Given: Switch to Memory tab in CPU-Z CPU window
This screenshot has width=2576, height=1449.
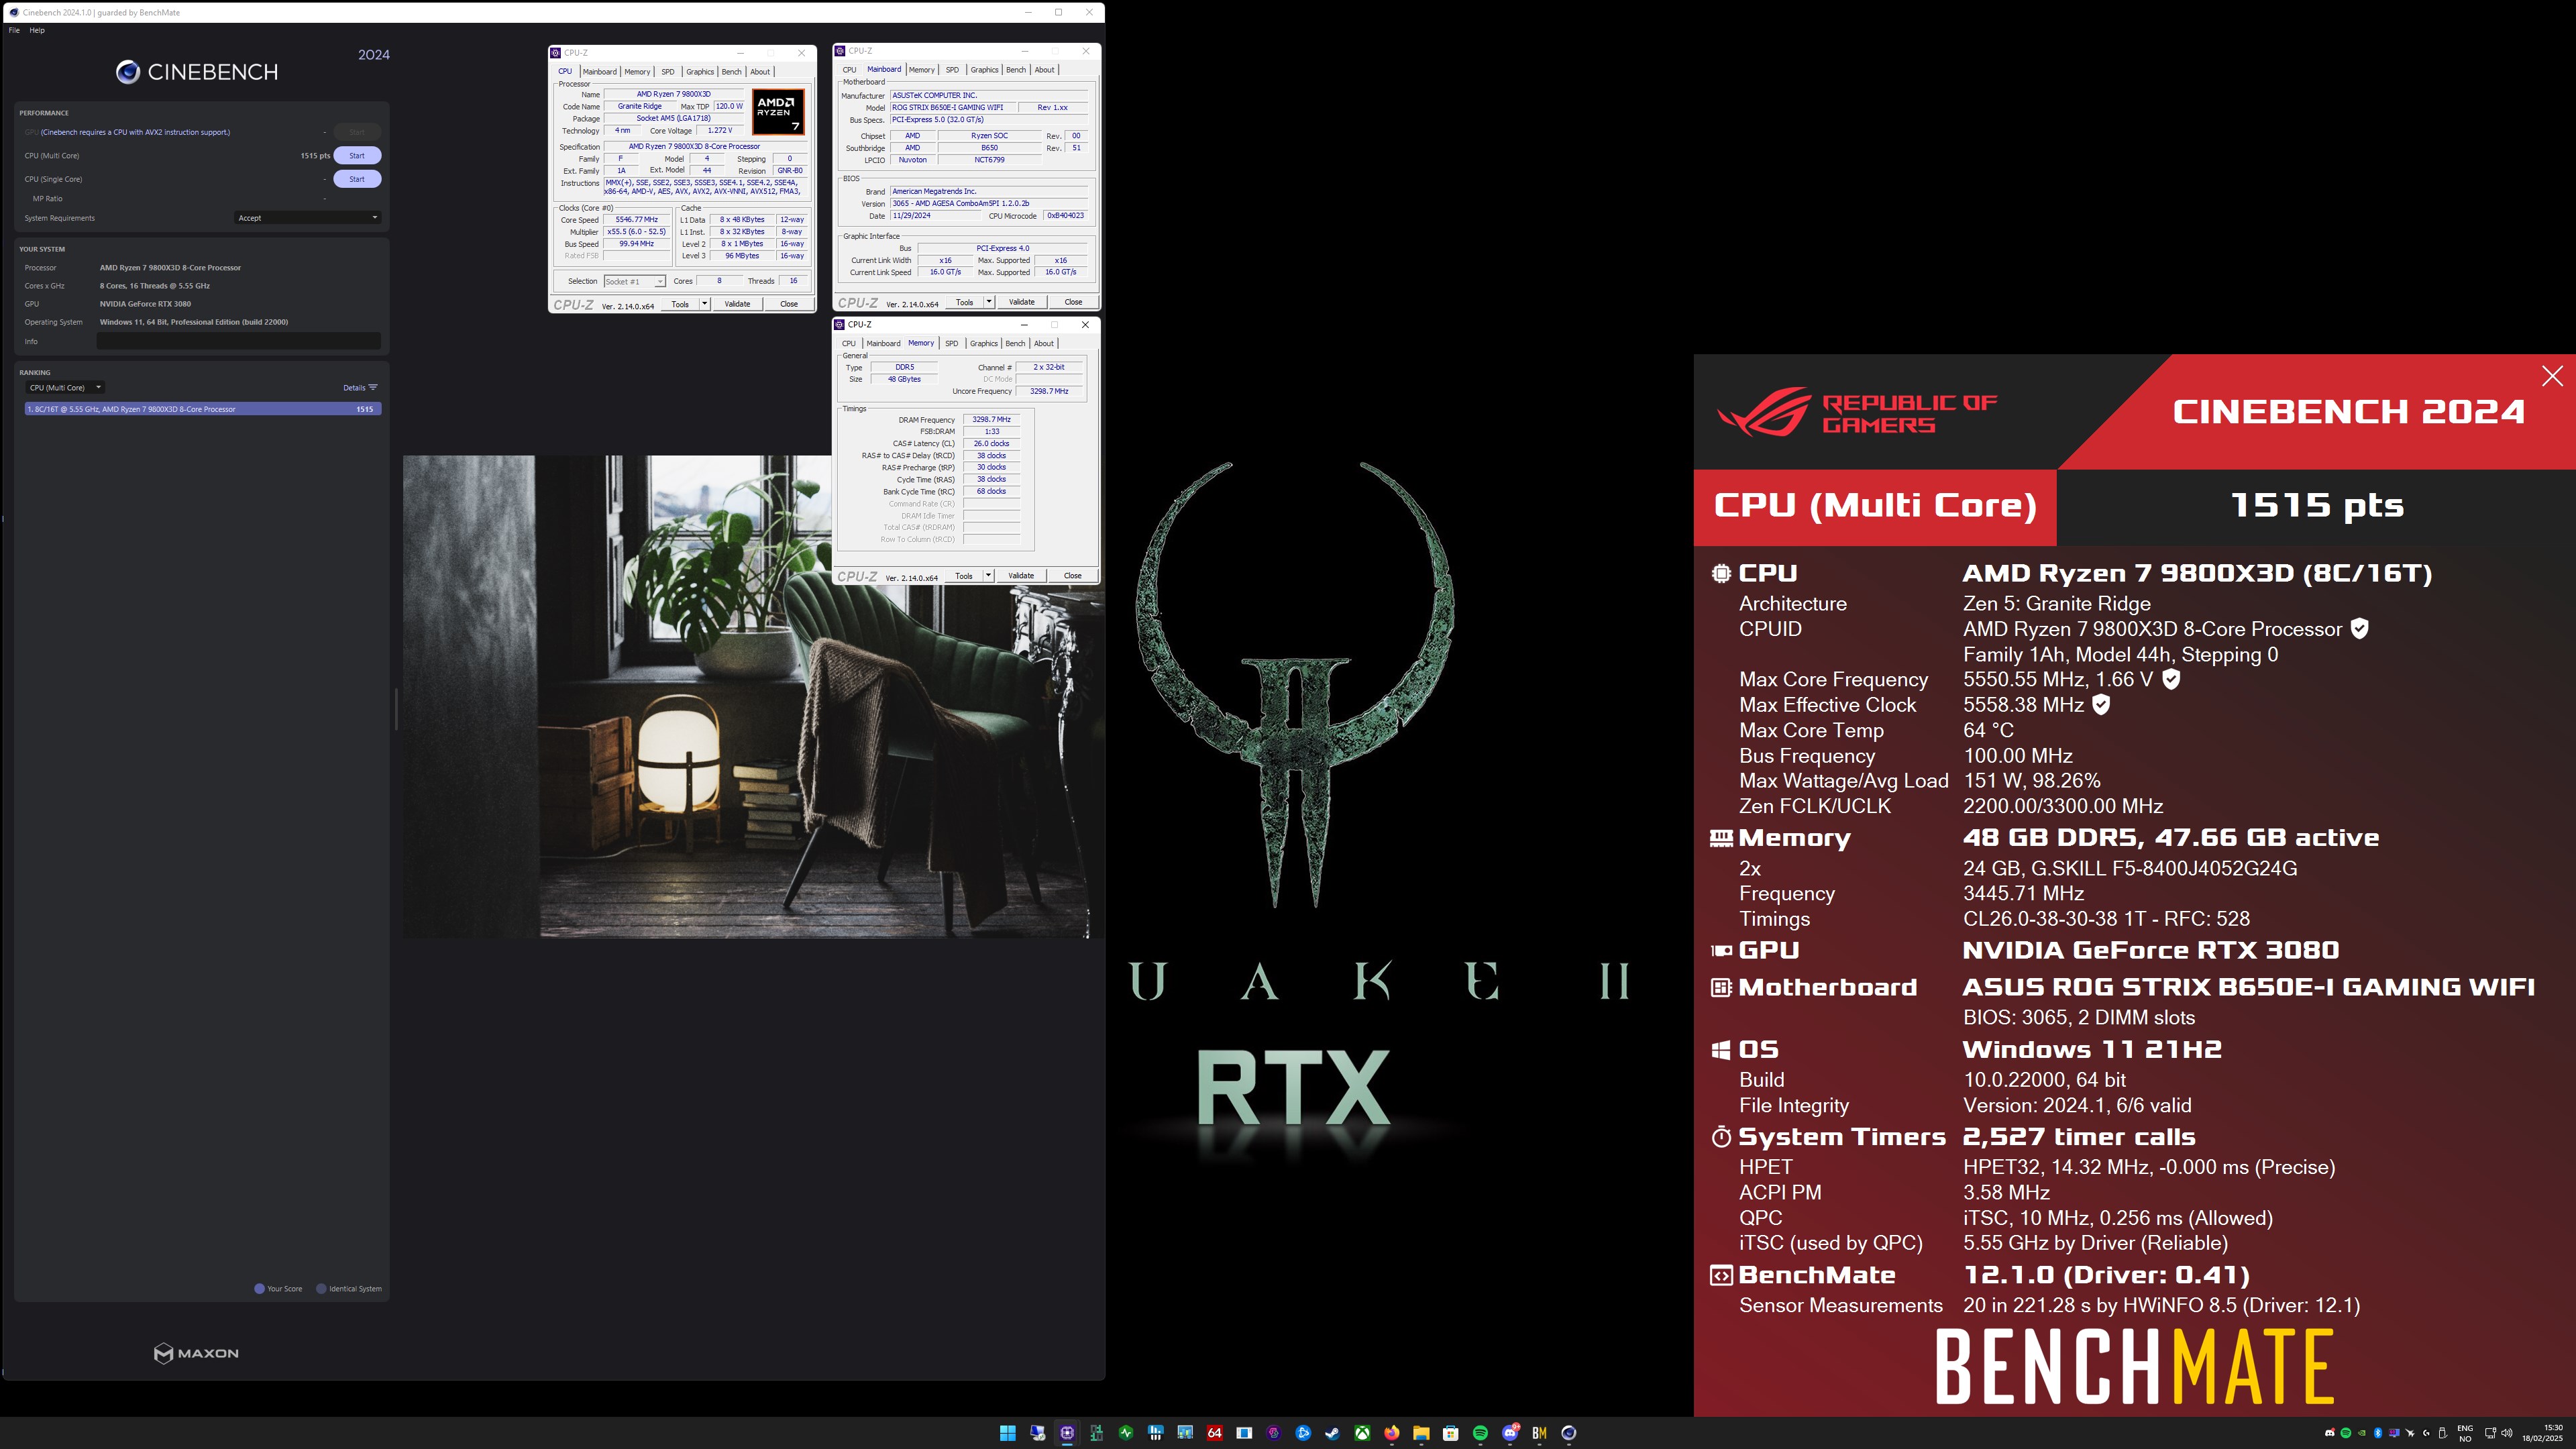Looking at the screenshot, I should tap(637, 72).
